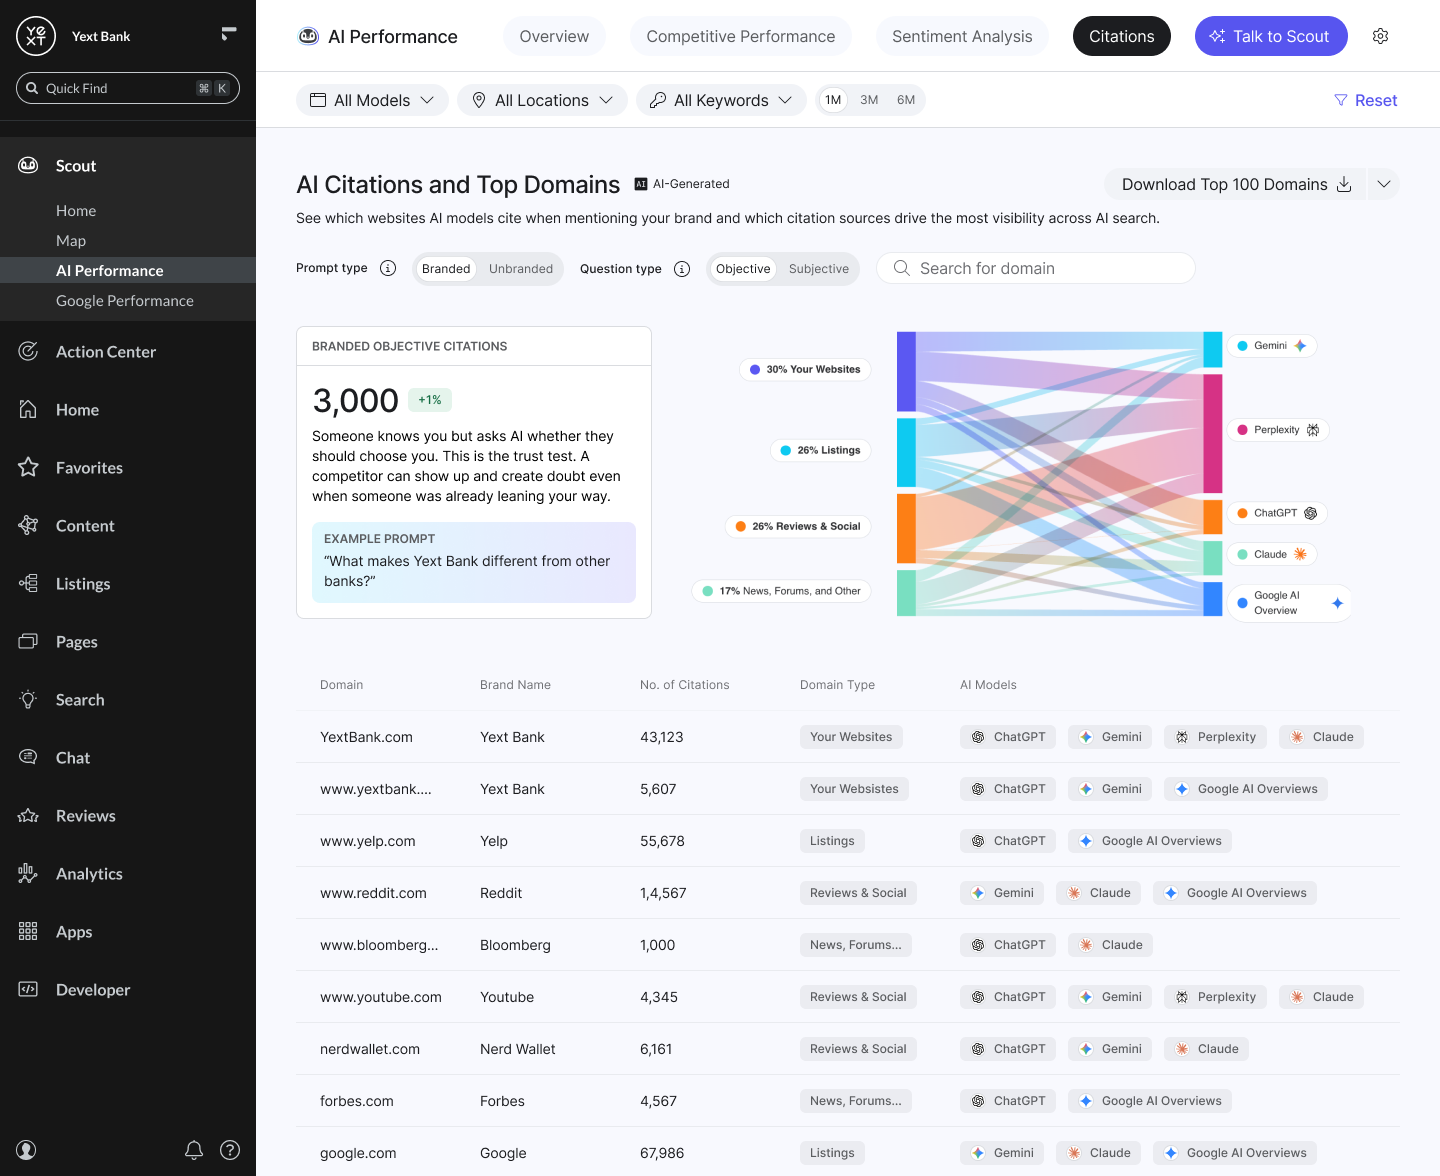
Task: Show Prompt type info tooltip icon
Action: 388,268
